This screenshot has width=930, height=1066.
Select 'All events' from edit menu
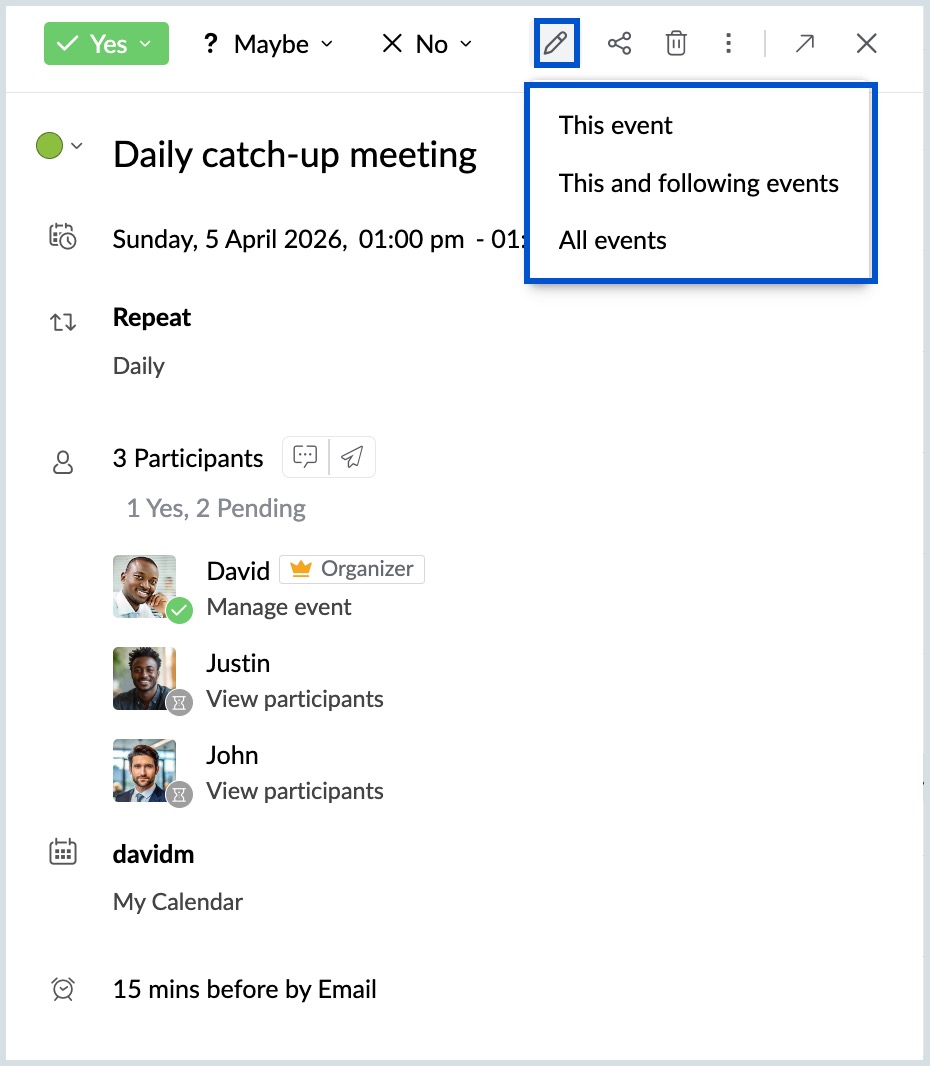612,241
